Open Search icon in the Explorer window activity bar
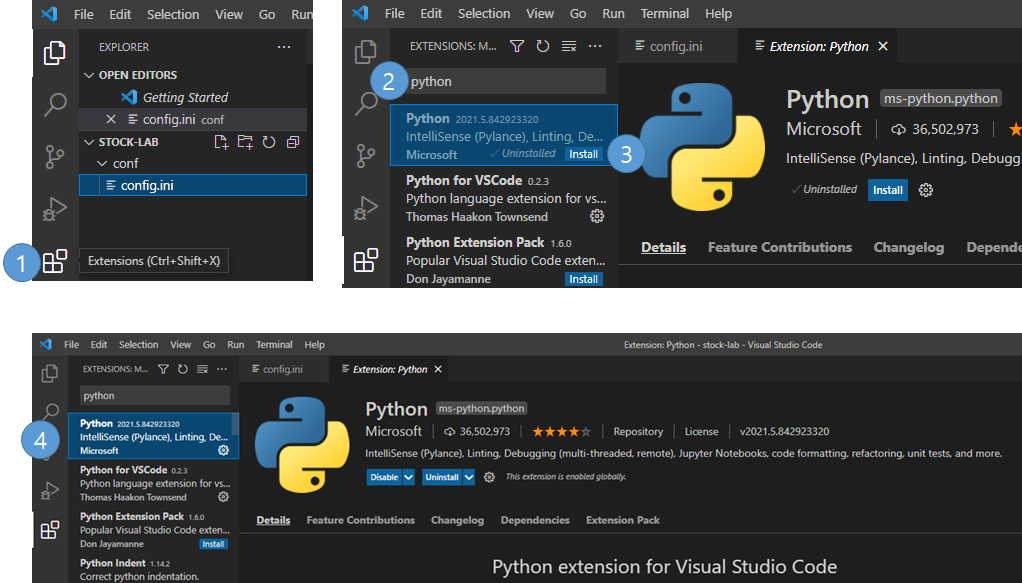Image resolution: width=1022 pixels, height=583 pixels. click(55, 104)
